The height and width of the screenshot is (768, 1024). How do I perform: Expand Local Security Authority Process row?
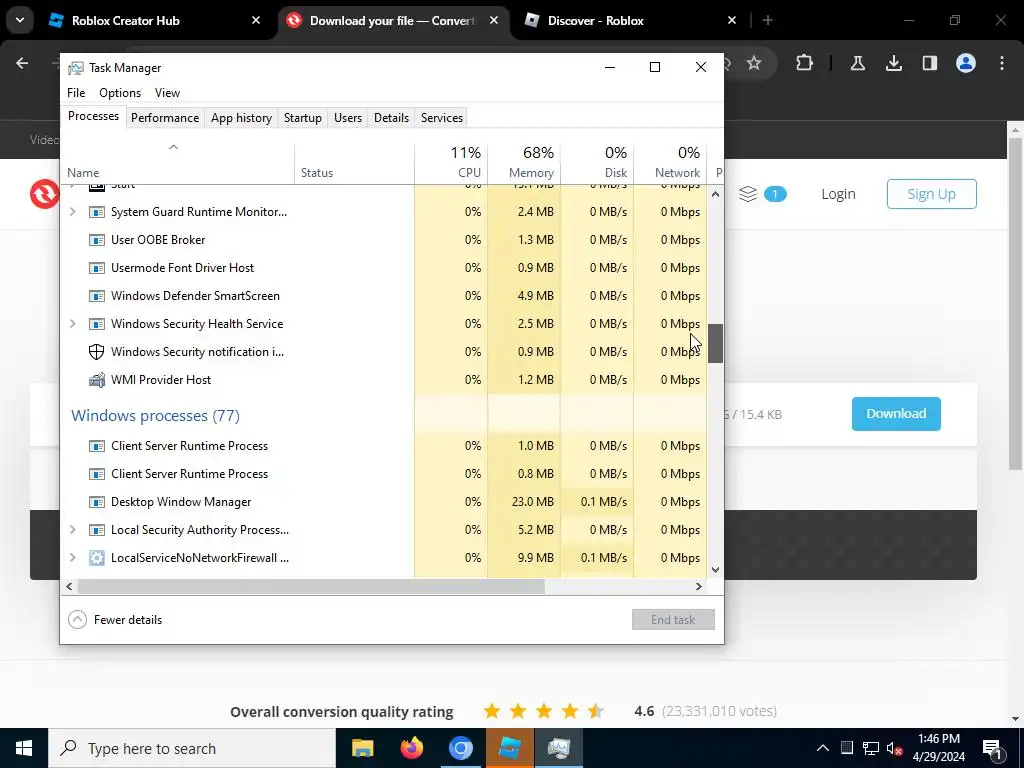point(72,530)
